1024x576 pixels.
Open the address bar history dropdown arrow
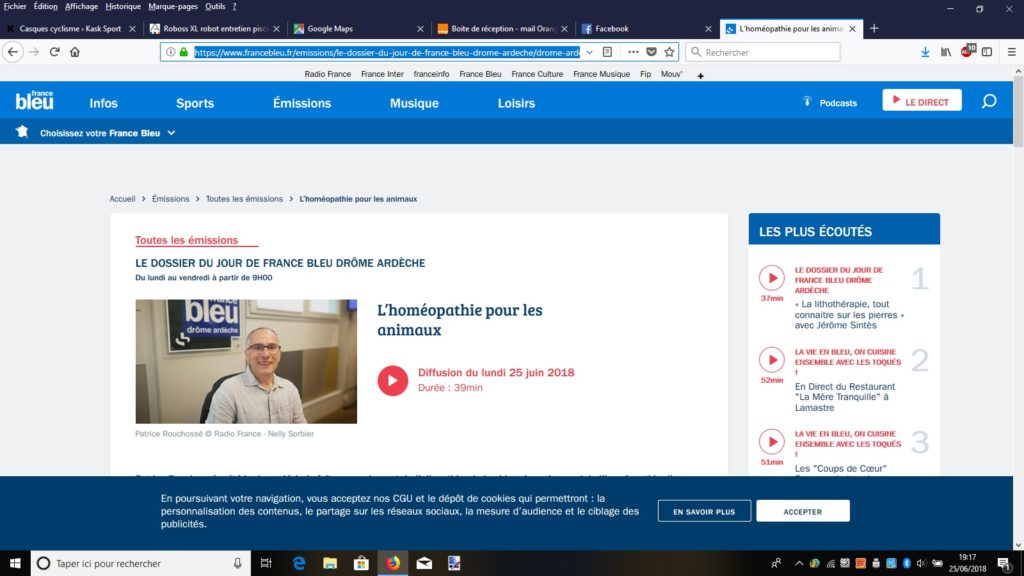click(589, 52)
